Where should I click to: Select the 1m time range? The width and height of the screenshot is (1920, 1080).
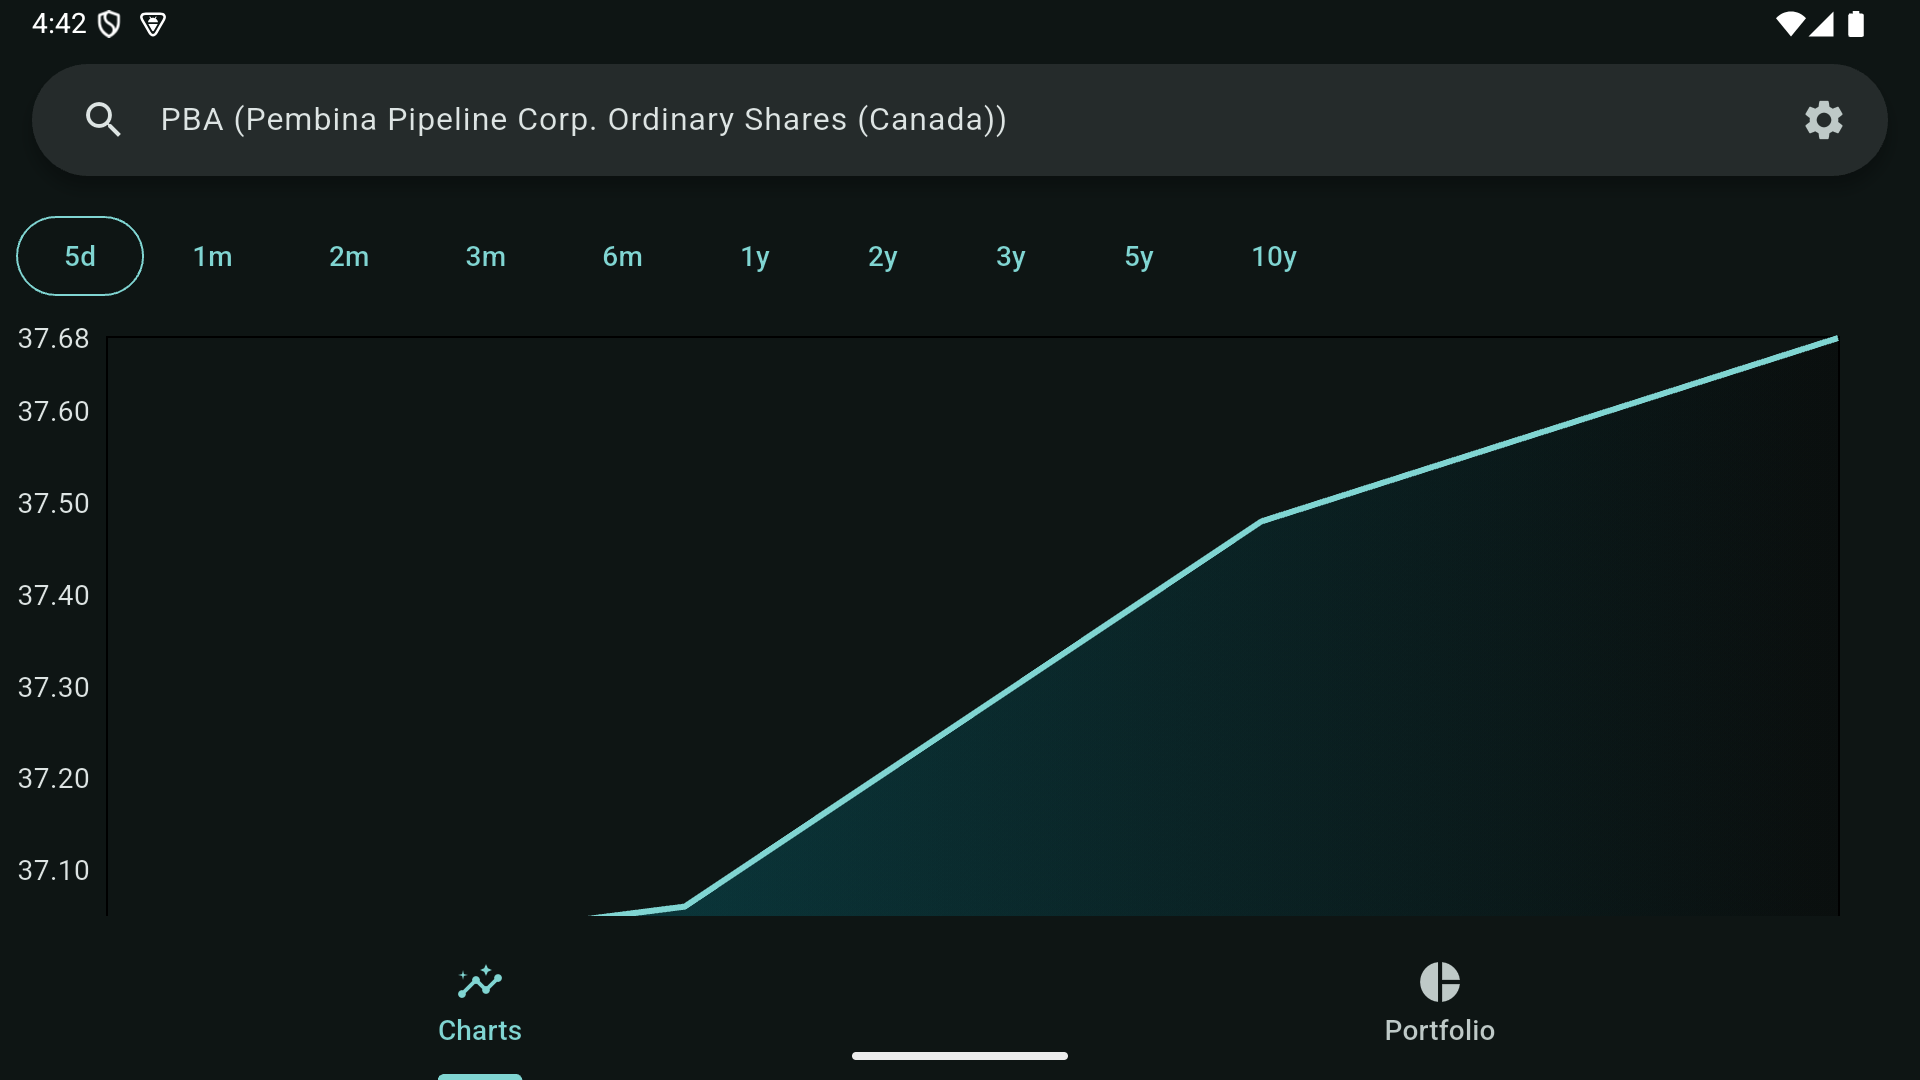coord(212,256)
